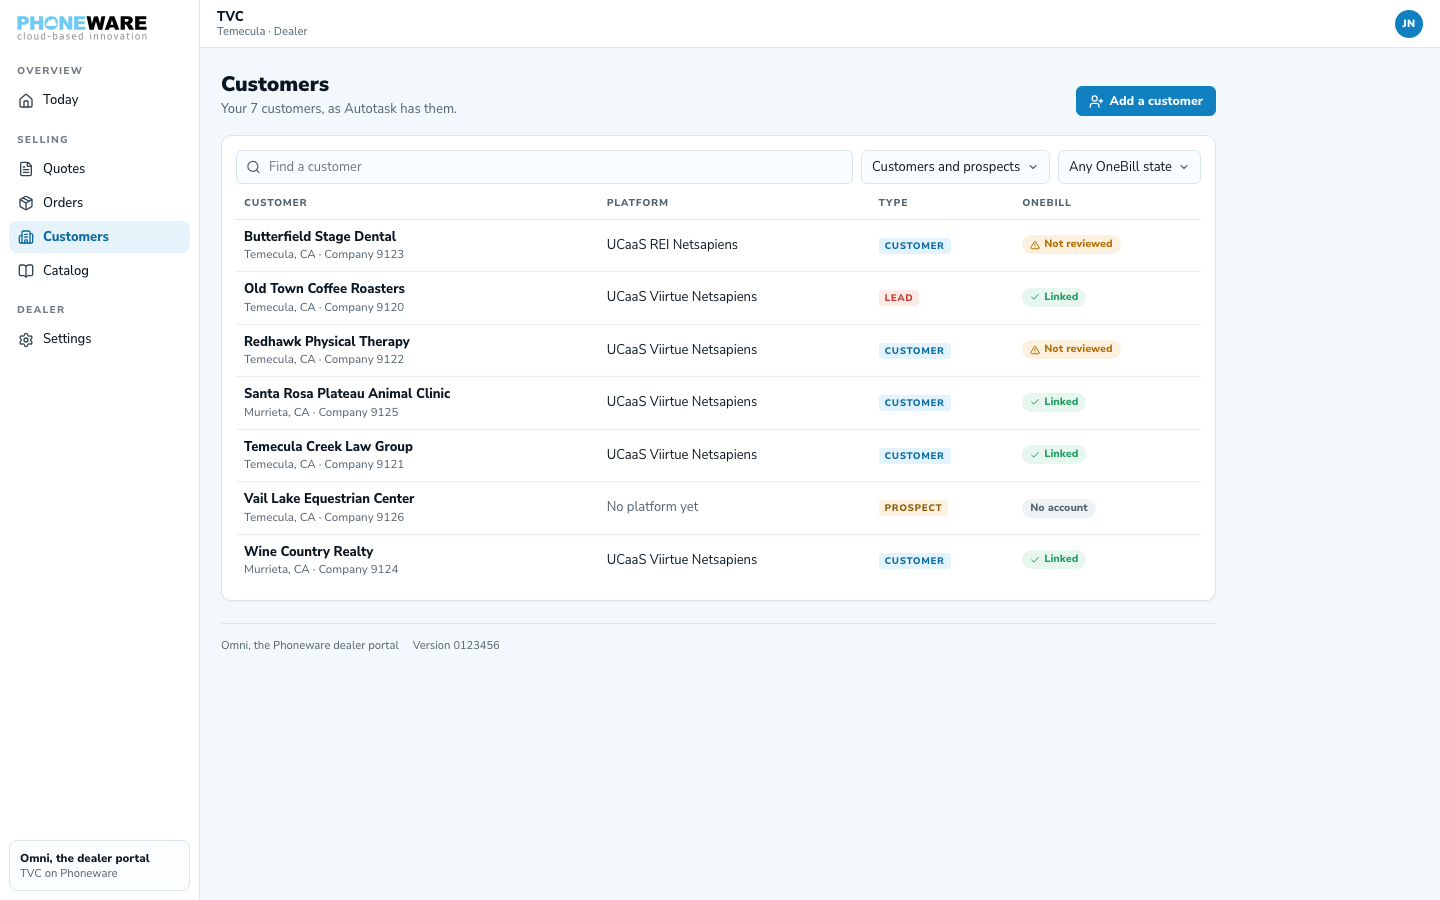Click the magnifier icon in search box

pos(254,167)
